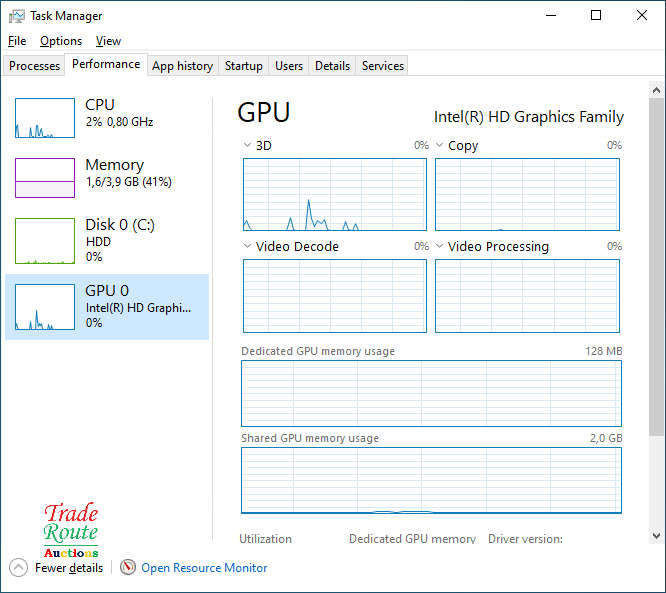Open the 3D engine dropdown

[249, 146]
